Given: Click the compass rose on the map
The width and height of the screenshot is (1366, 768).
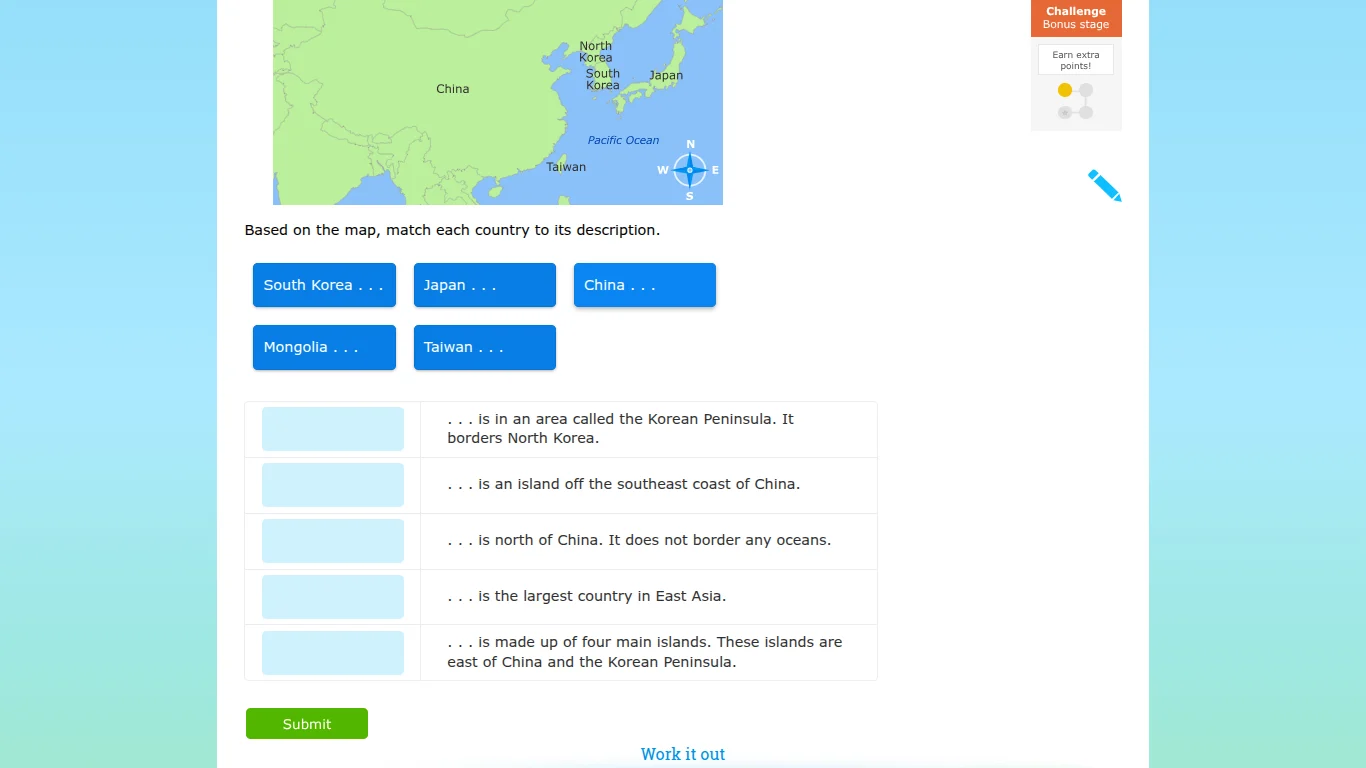Looking at the screenshot, I should tap(689, 170).
